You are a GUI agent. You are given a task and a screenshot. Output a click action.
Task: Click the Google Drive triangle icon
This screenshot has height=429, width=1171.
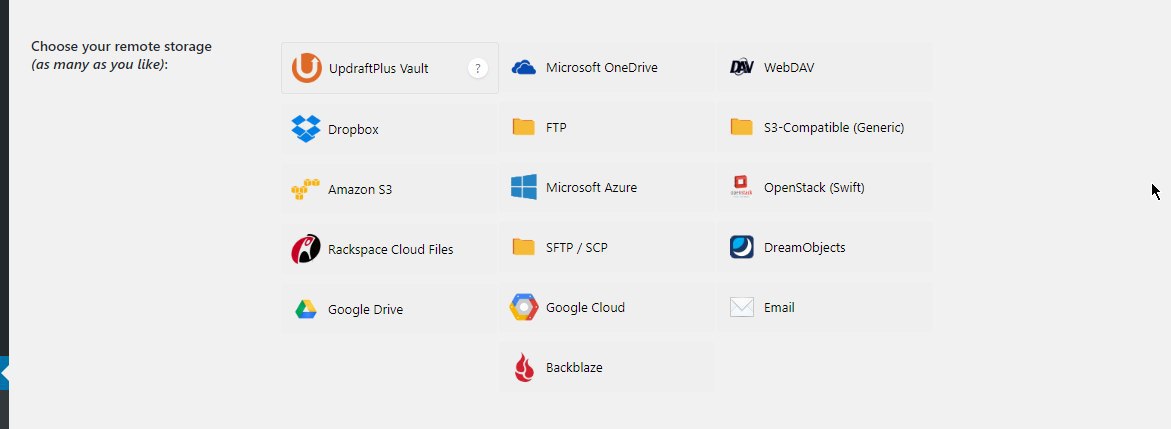pos(305,309)
